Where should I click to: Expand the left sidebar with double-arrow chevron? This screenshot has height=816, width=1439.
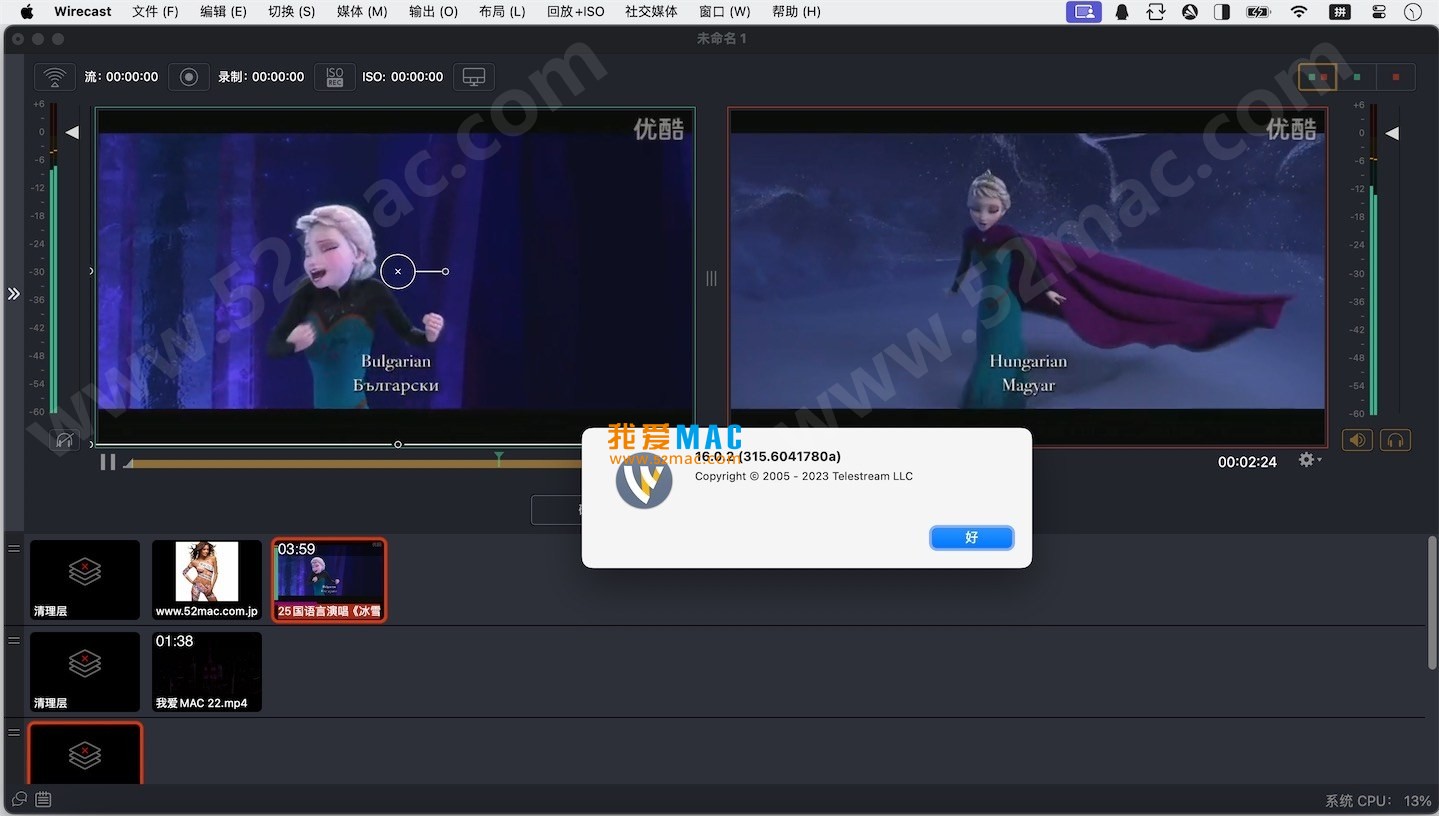click(x=13, y=293)
